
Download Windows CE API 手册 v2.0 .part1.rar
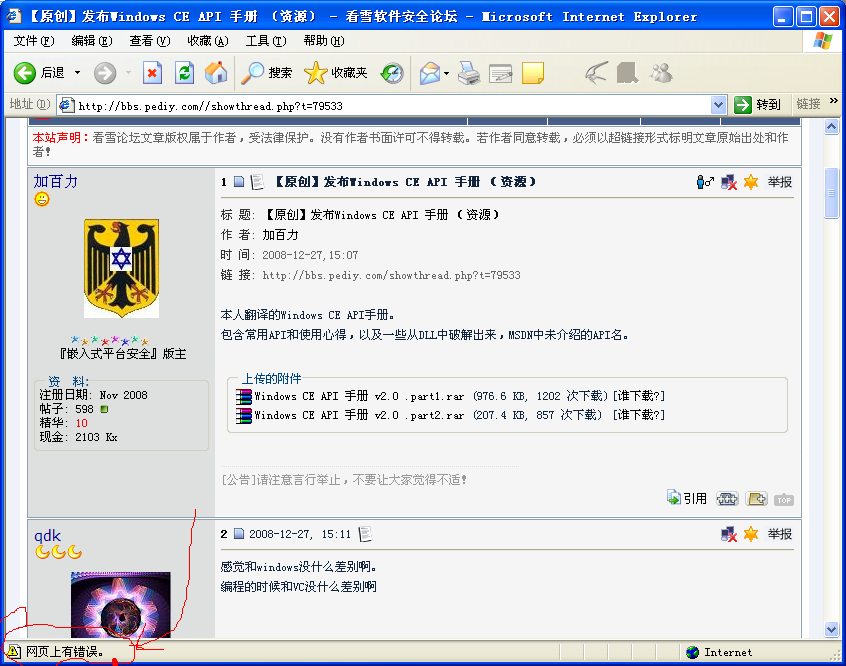[359, 396]
